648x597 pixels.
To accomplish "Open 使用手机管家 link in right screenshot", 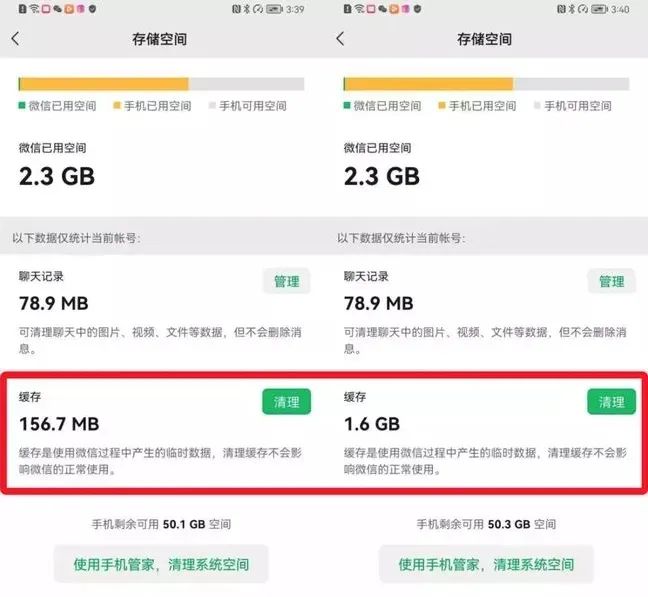I will (486, 564).
